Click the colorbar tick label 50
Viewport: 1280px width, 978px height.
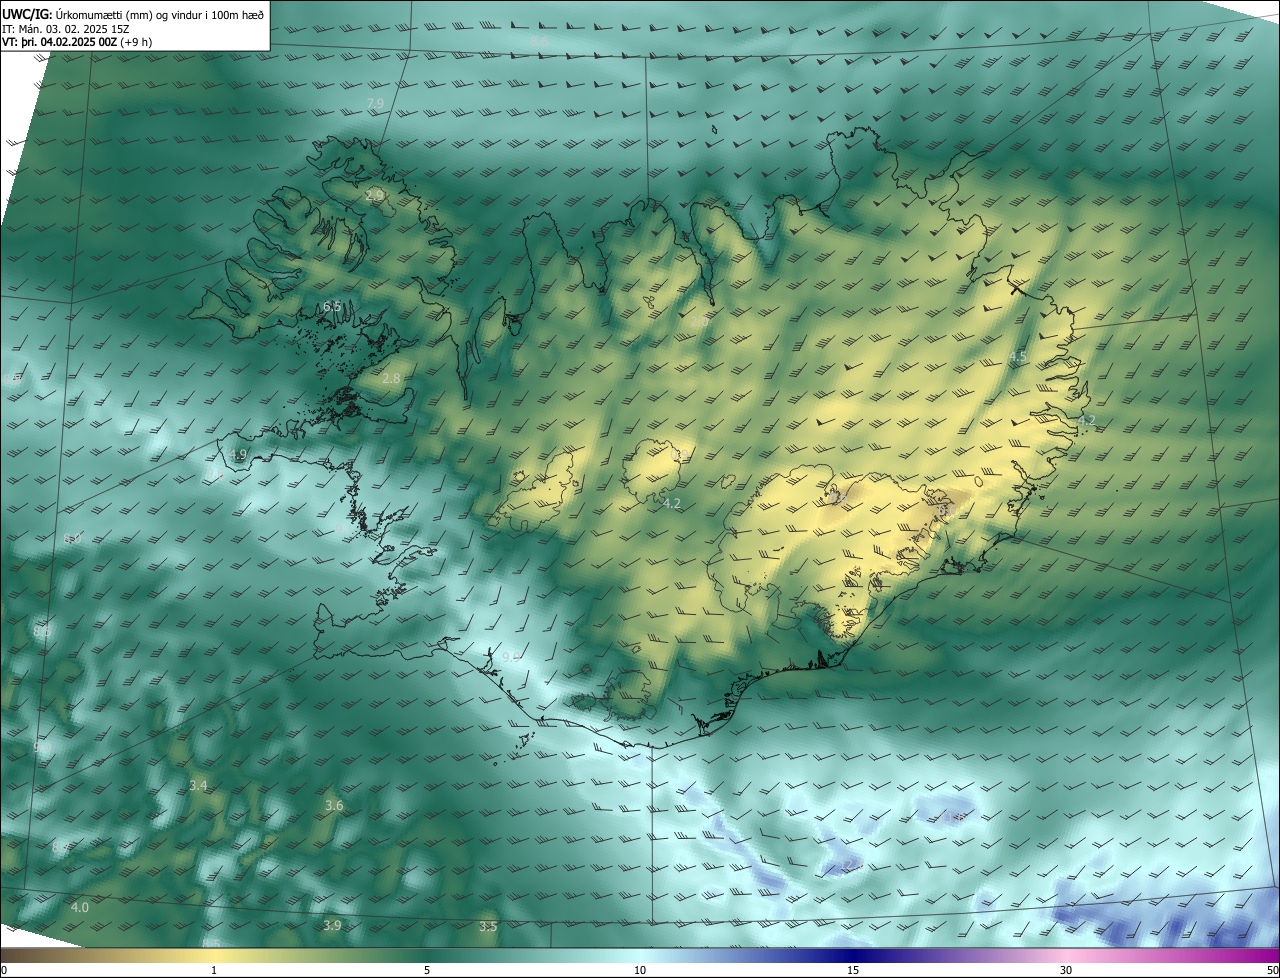pyautogui.click(x=1272, y=970)
